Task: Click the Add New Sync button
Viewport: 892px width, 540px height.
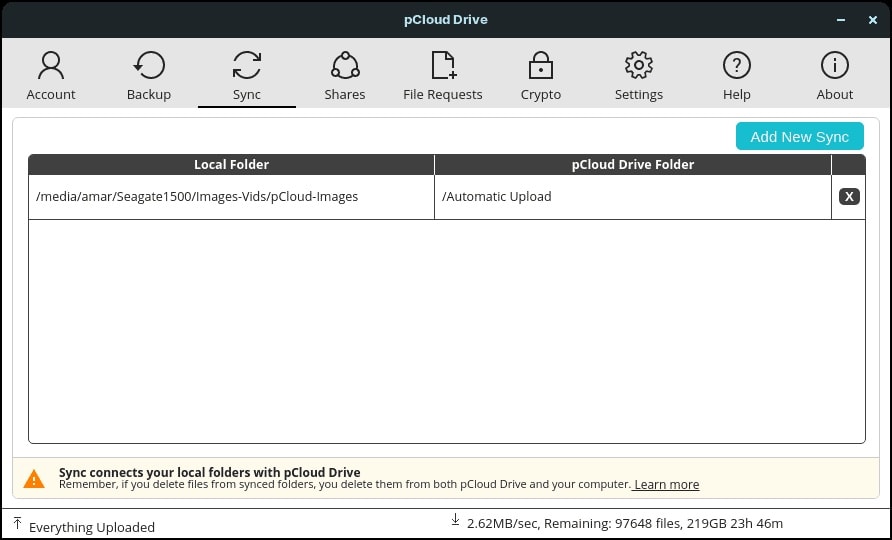Action: pos(799,137)
